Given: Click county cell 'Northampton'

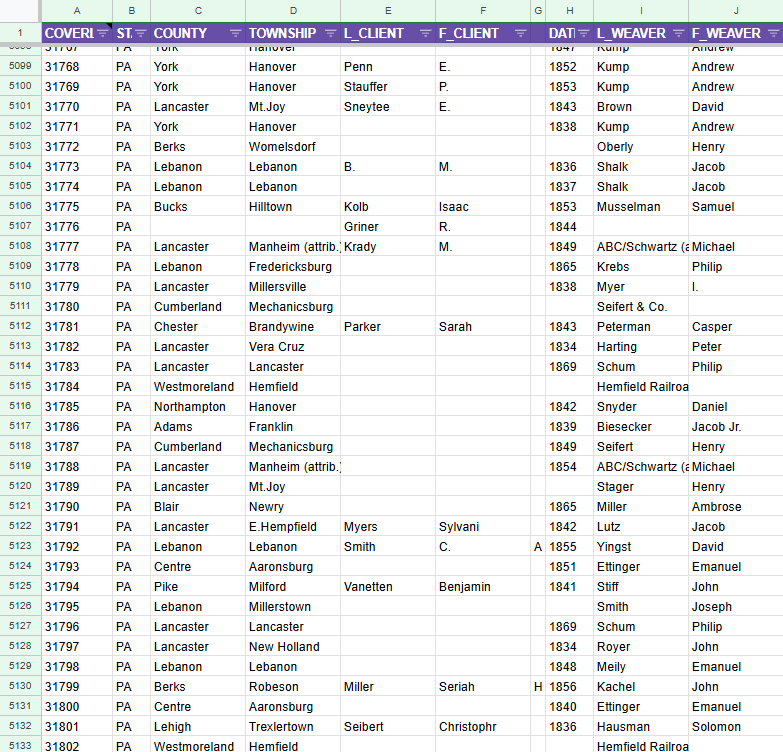Looking at the screenshot, I should 198,406.
